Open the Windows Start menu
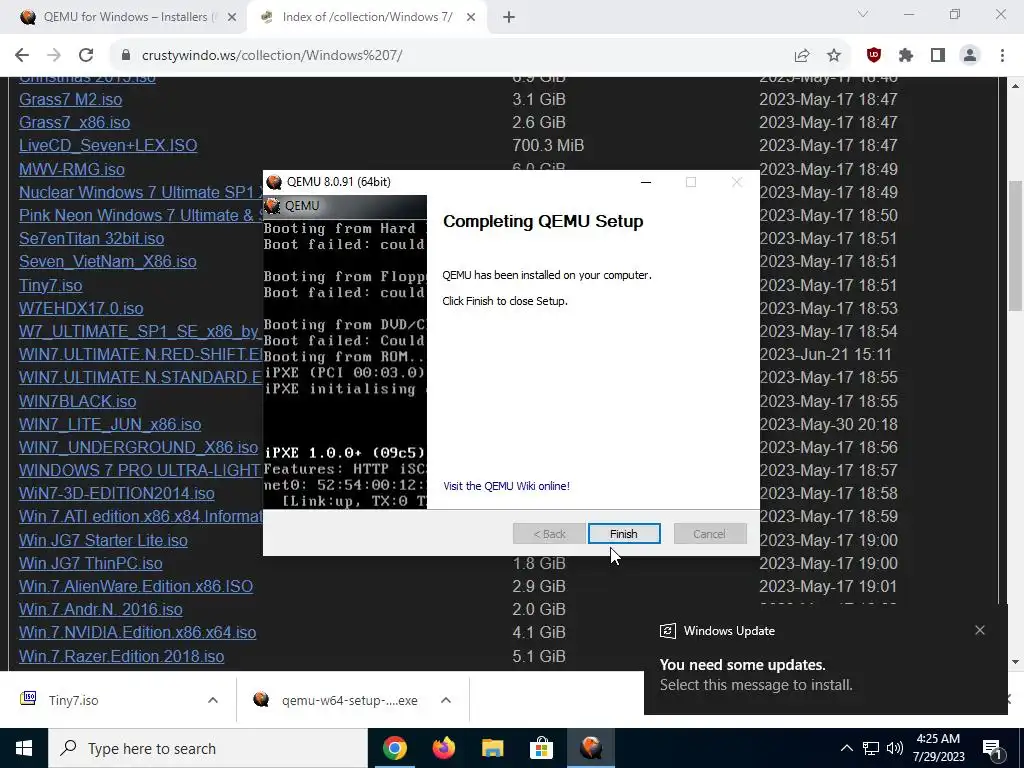 coord(24,748)
